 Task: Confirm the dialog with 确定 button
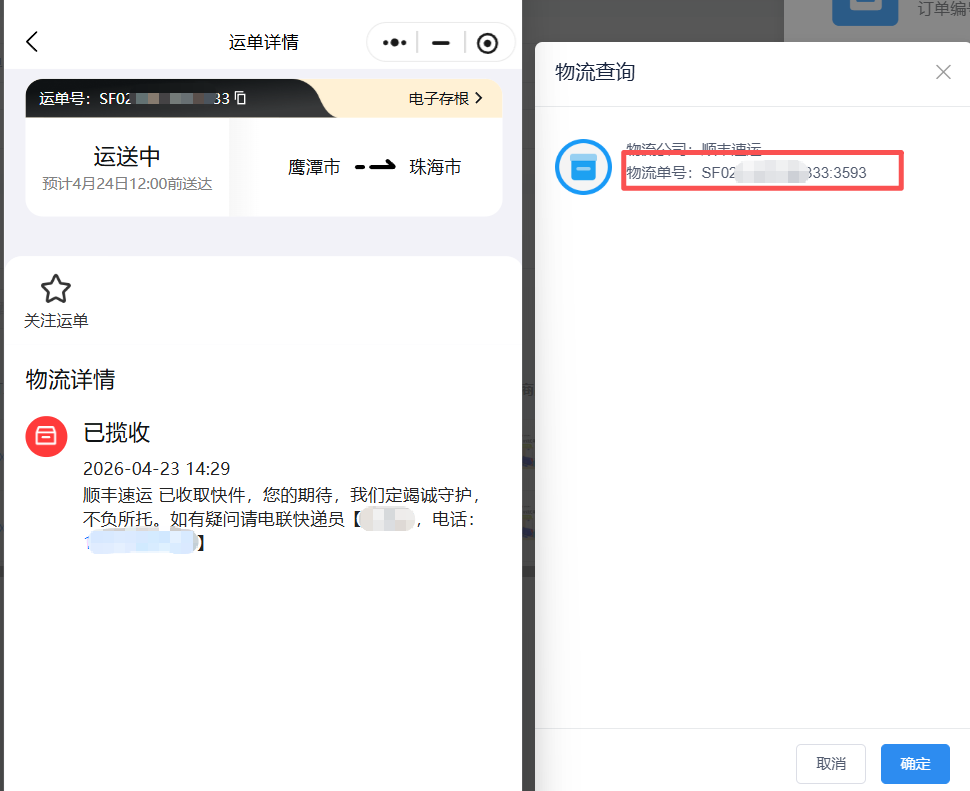(x=915, y=764)
